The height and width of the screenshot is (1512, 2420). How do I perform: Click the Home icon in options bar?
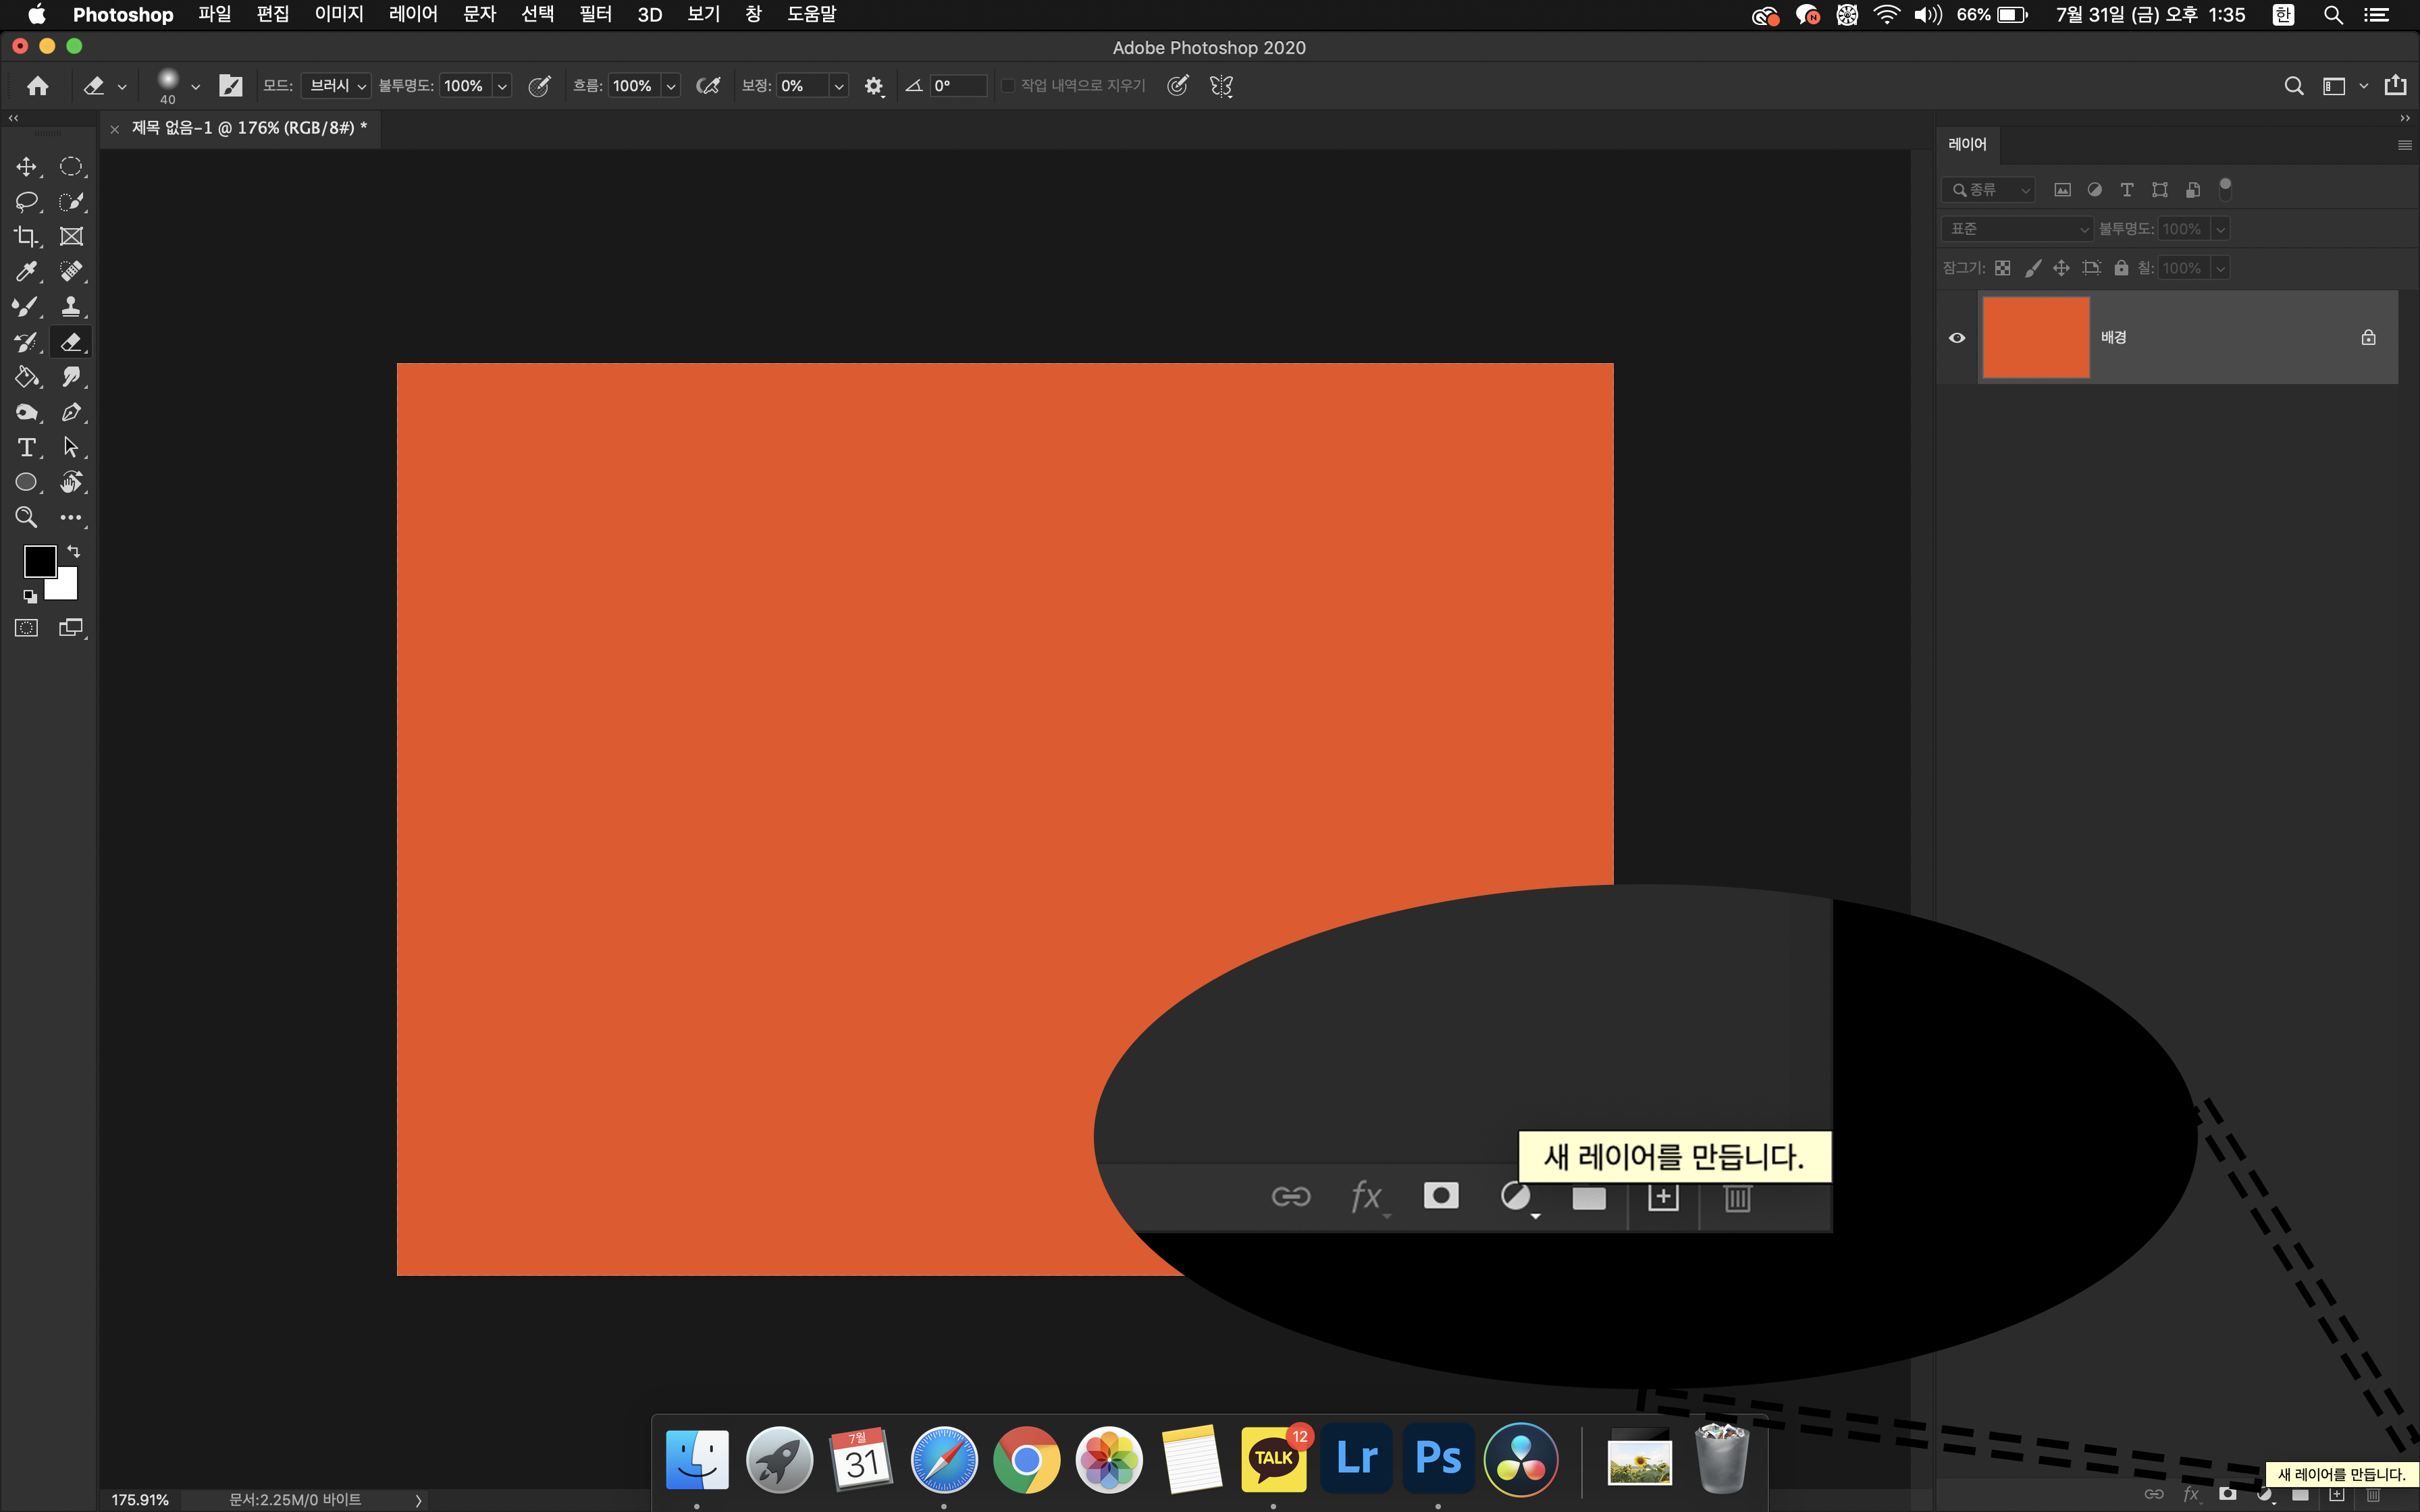click(x=38, y=86)
